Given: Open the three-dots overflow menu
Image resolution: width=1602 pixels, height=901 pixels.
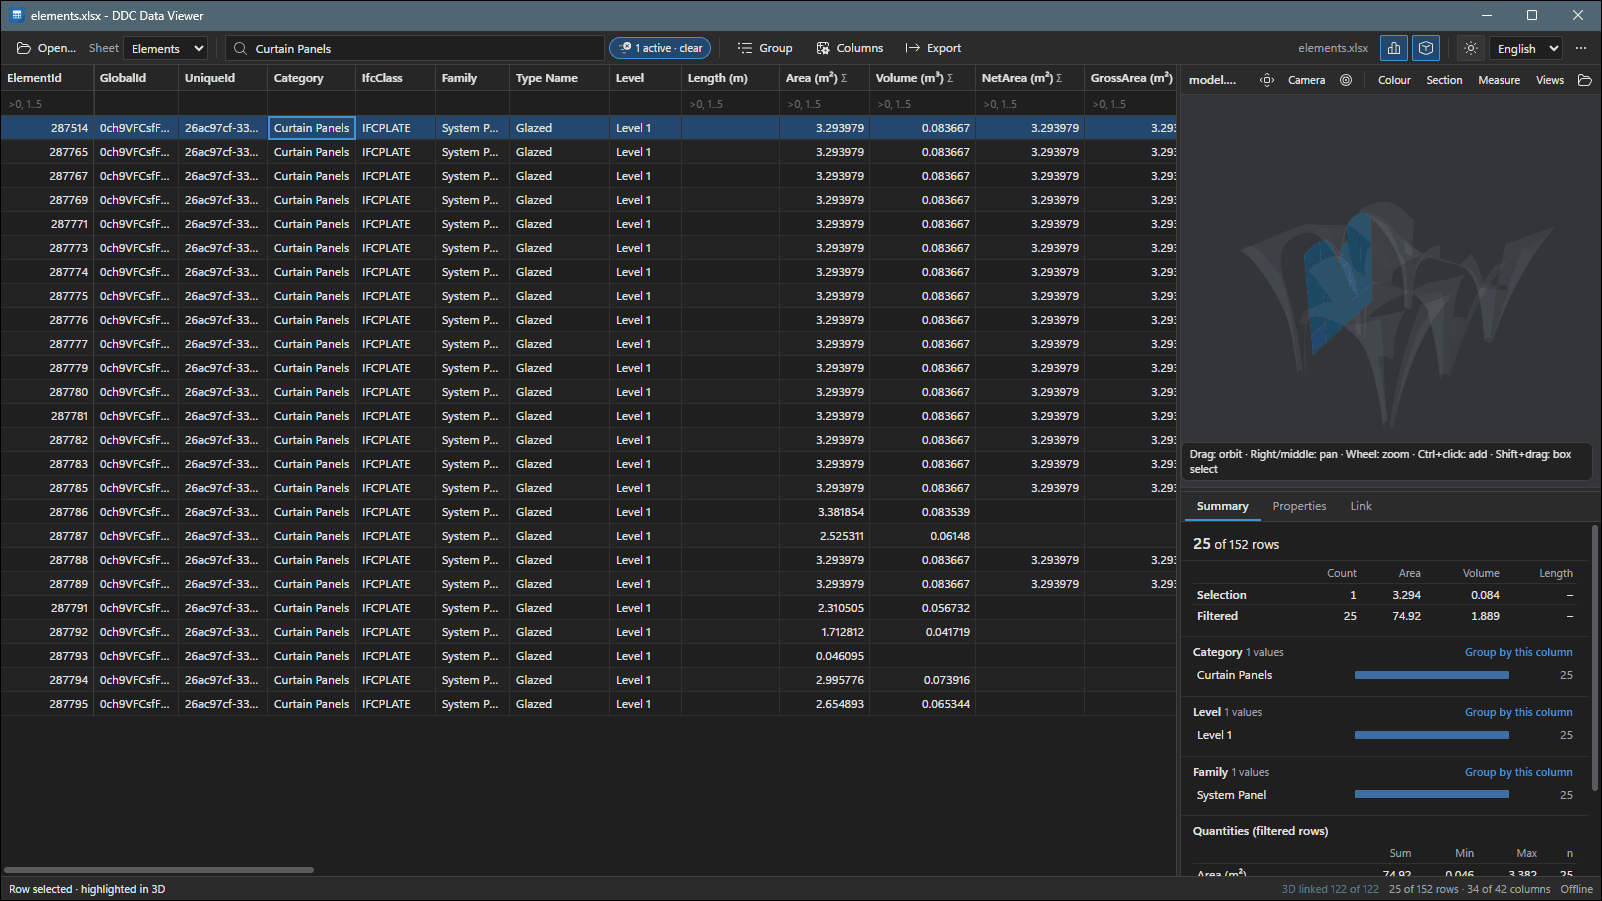Looking at the screenshot, I should click(1581, 48).
